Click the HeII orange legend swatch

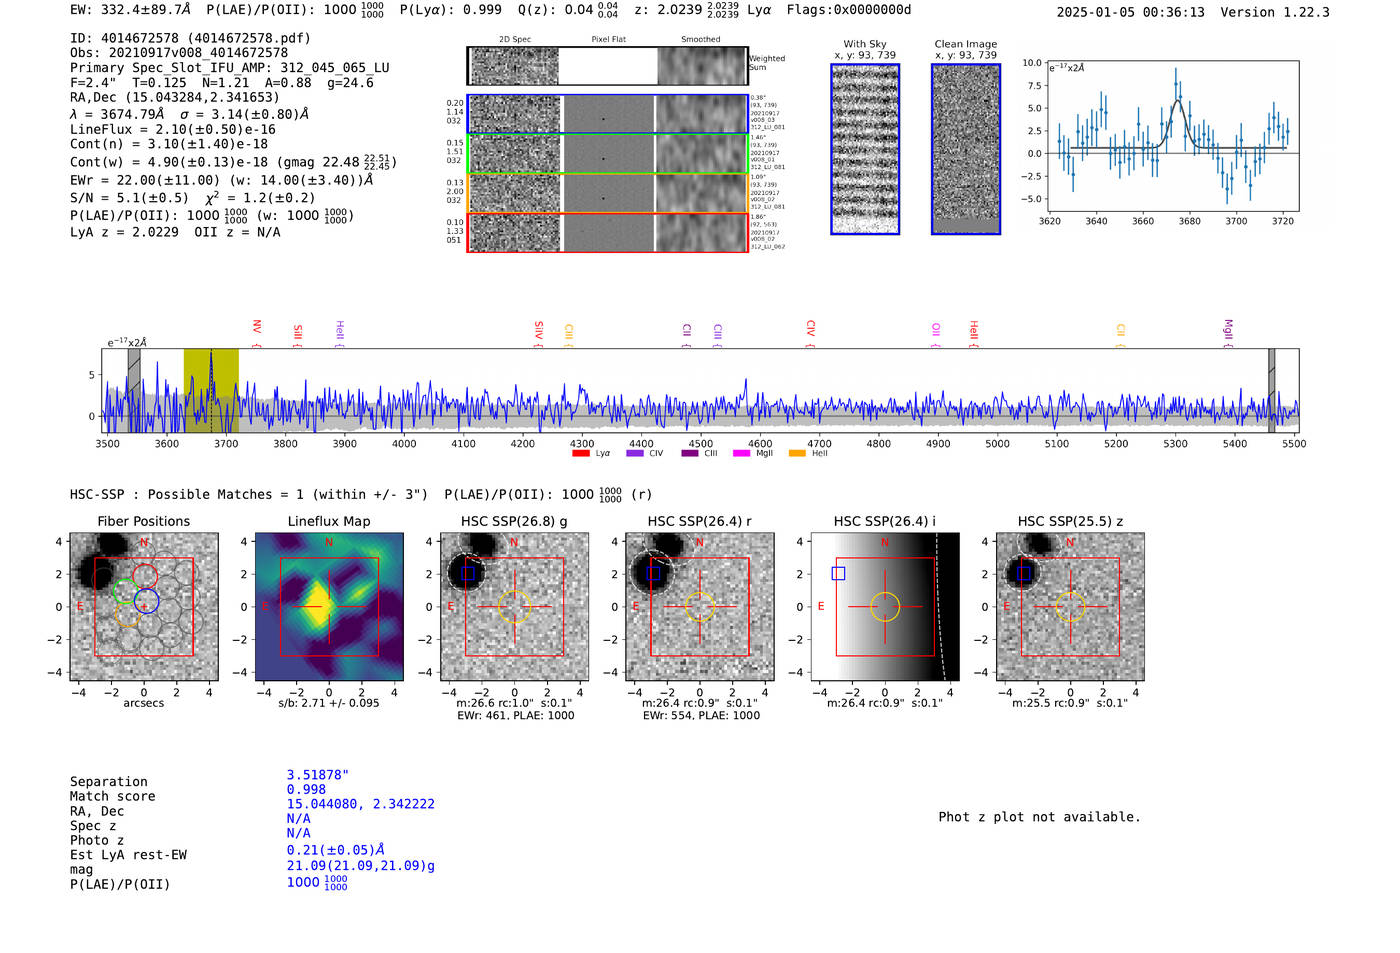point(797,453)
